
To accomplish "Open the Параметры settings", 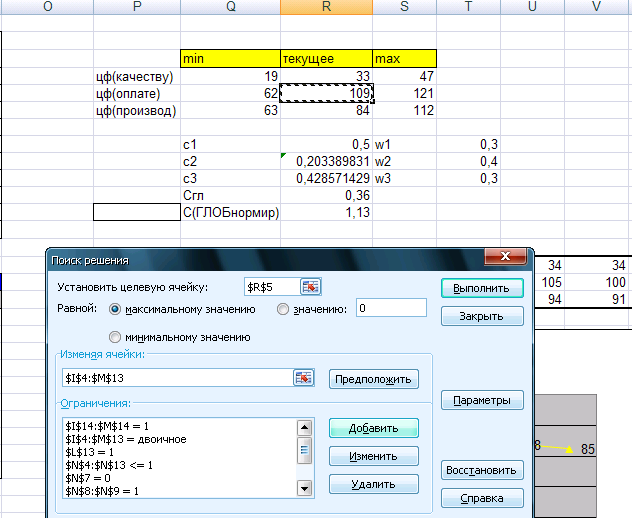I will point(482,400).
